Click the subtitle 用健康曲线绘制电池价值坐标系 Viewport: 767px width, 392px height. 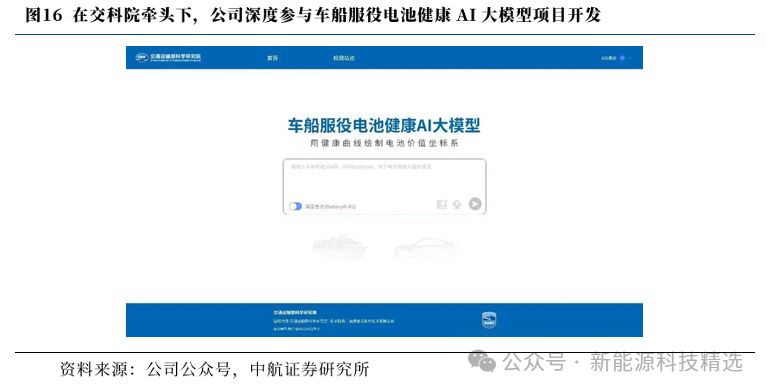click(x=384, y=143)
